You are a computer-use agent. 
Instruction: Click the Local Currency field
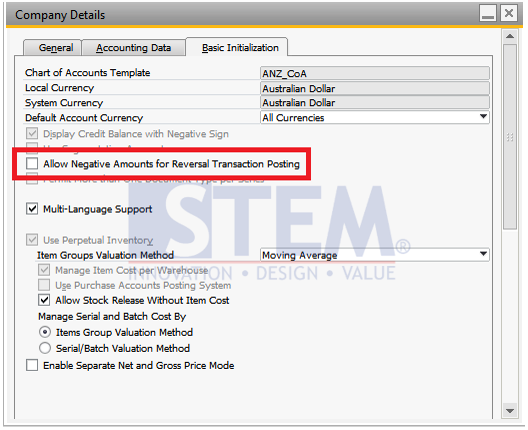click(375, 88)
